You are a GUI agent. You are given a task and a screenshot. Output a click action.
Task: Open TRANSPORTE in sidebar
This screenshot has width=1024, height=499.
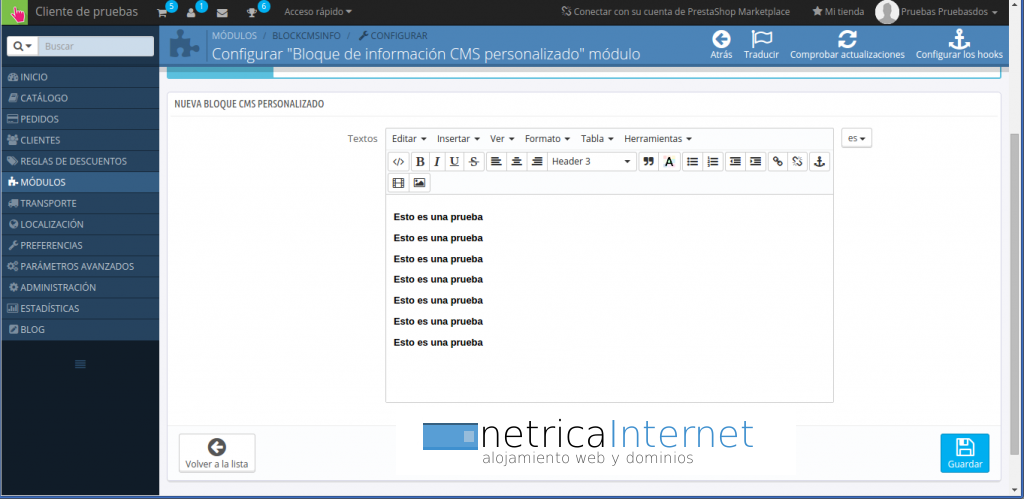point(80,203)
